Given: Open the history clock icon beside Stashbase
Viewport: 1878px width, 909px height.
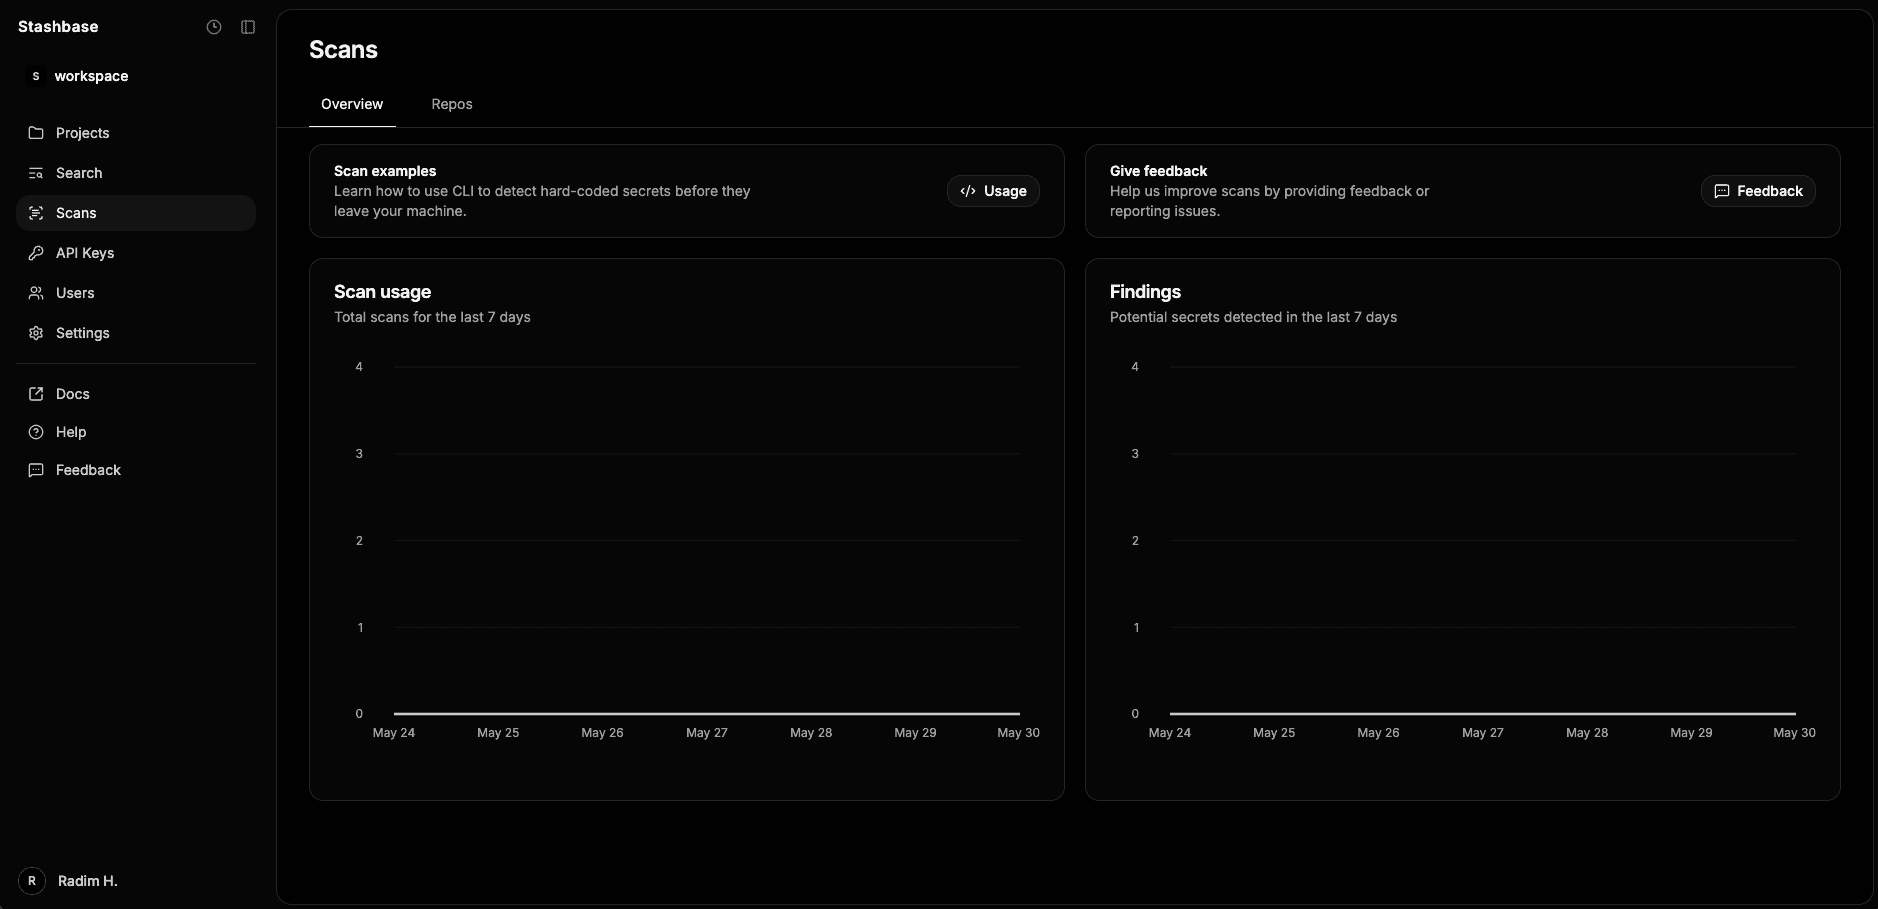Looking at the screenshot, I should (x=214, y=27).
